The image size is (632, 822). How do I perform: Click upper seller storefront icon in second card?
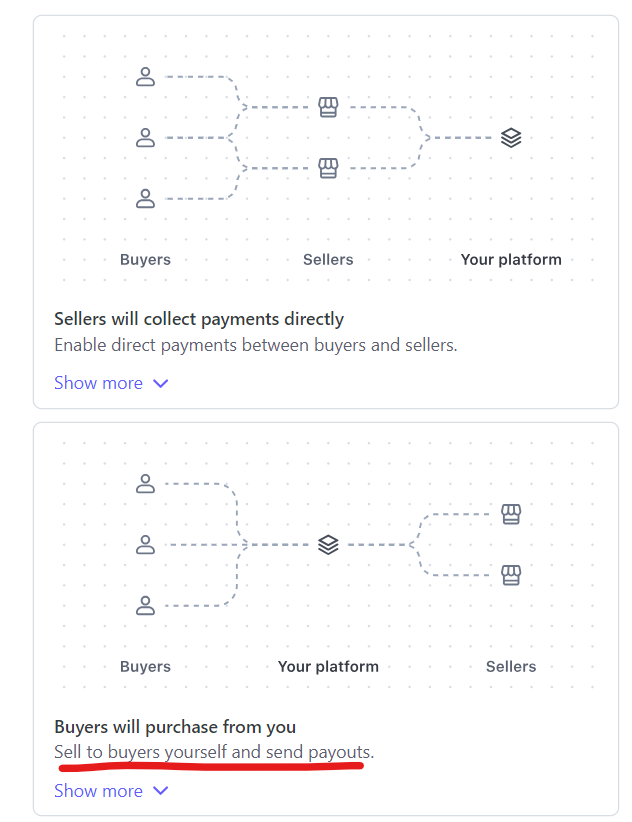511,514
